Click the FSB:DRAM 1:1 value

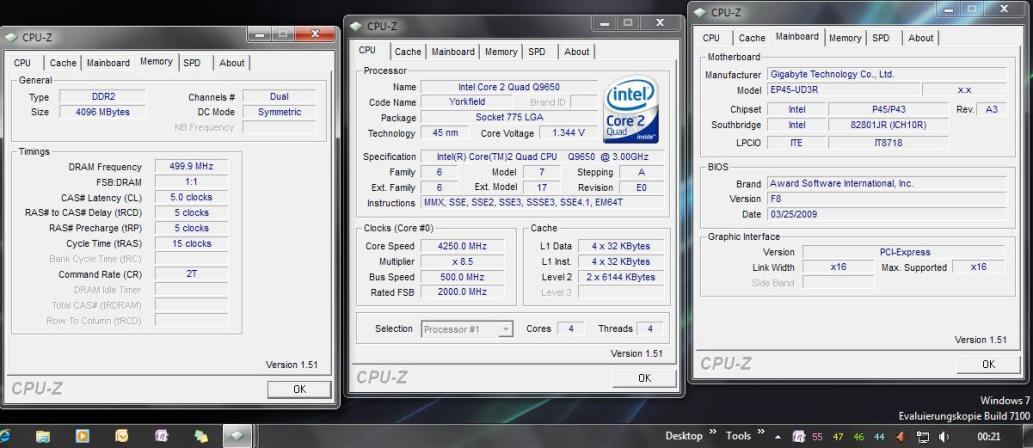pos(192,182)
